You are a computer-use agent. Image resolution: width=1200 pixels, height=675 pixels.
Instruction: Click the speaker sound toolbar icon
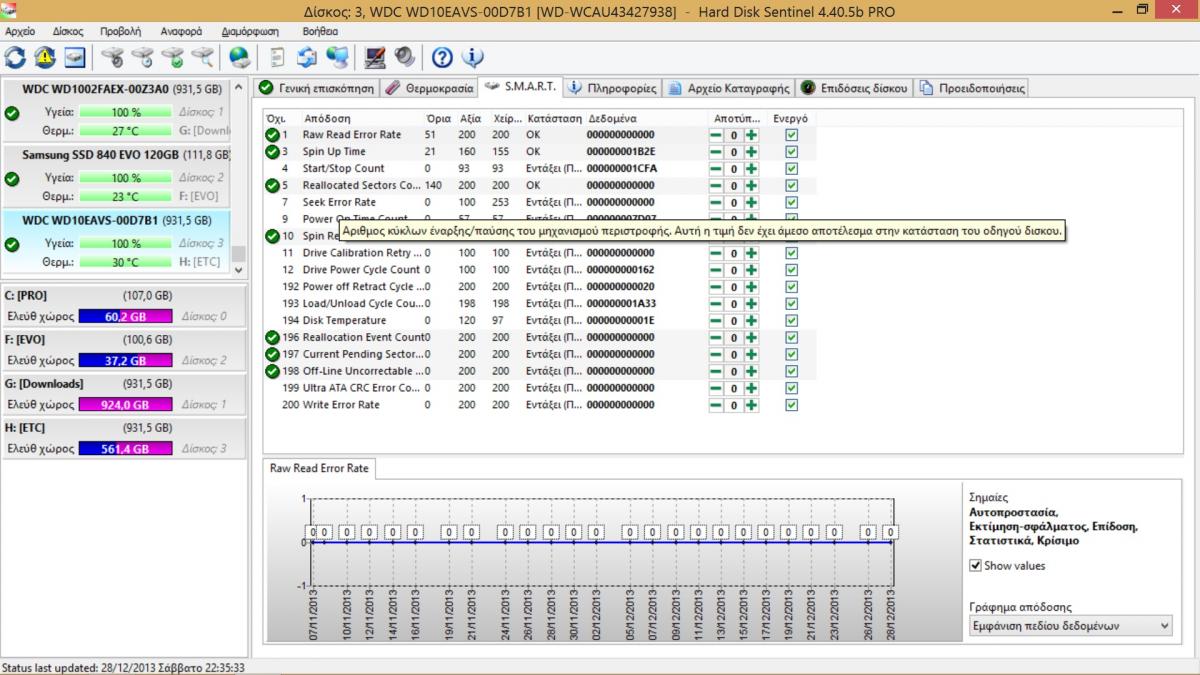pos(405,57)
